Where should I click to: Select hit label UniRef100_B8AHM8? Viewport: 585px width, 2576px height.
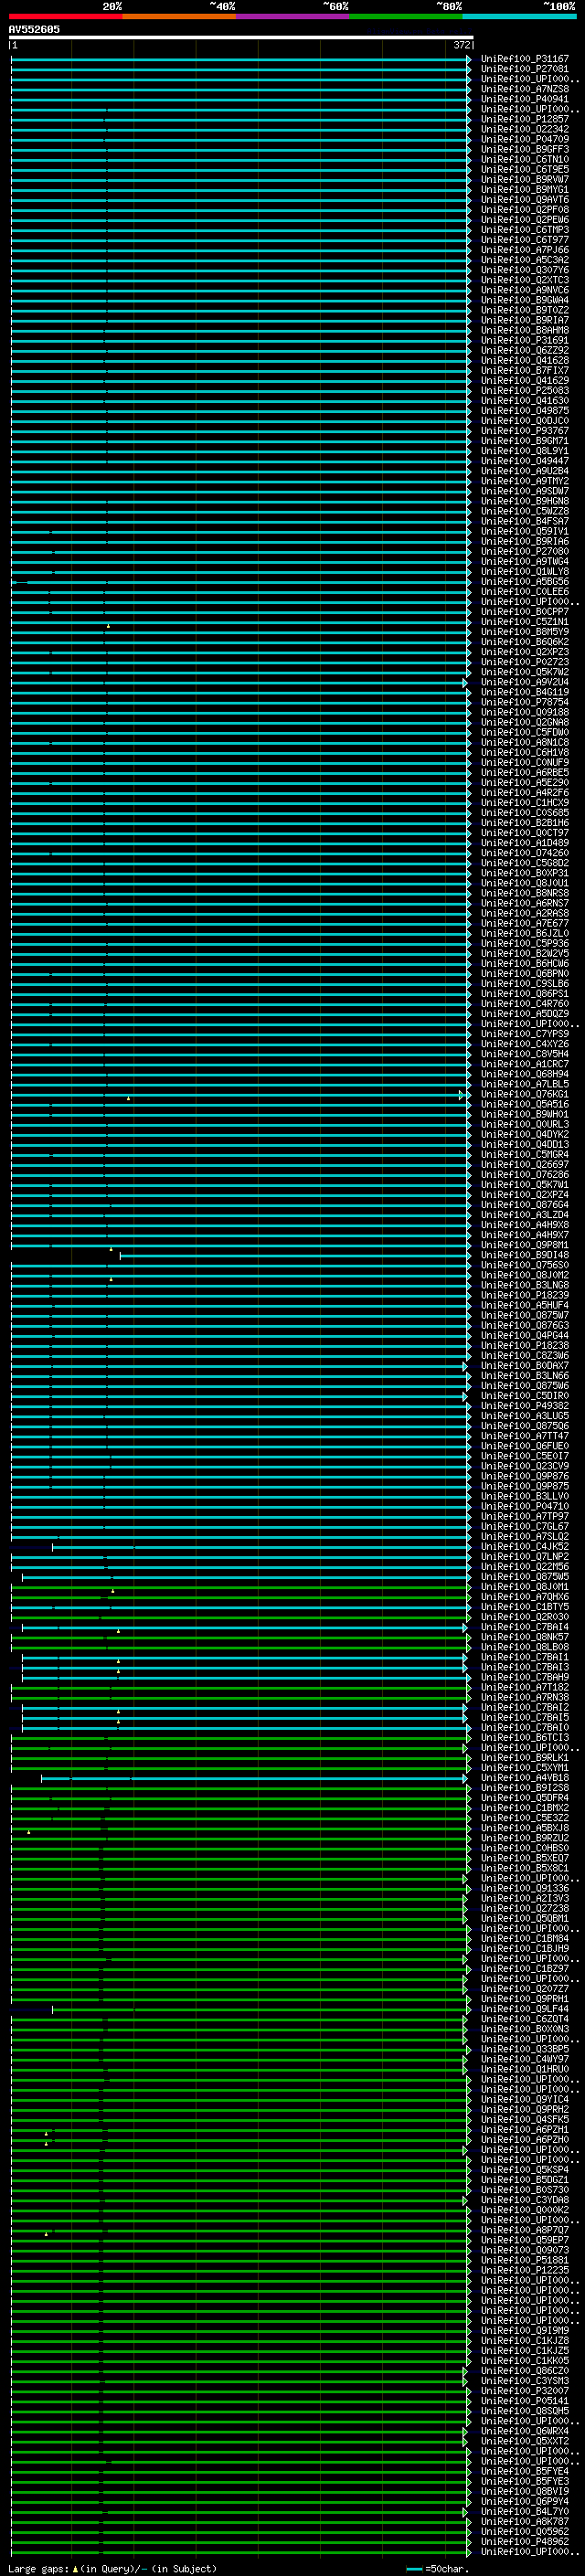(525, 330)
